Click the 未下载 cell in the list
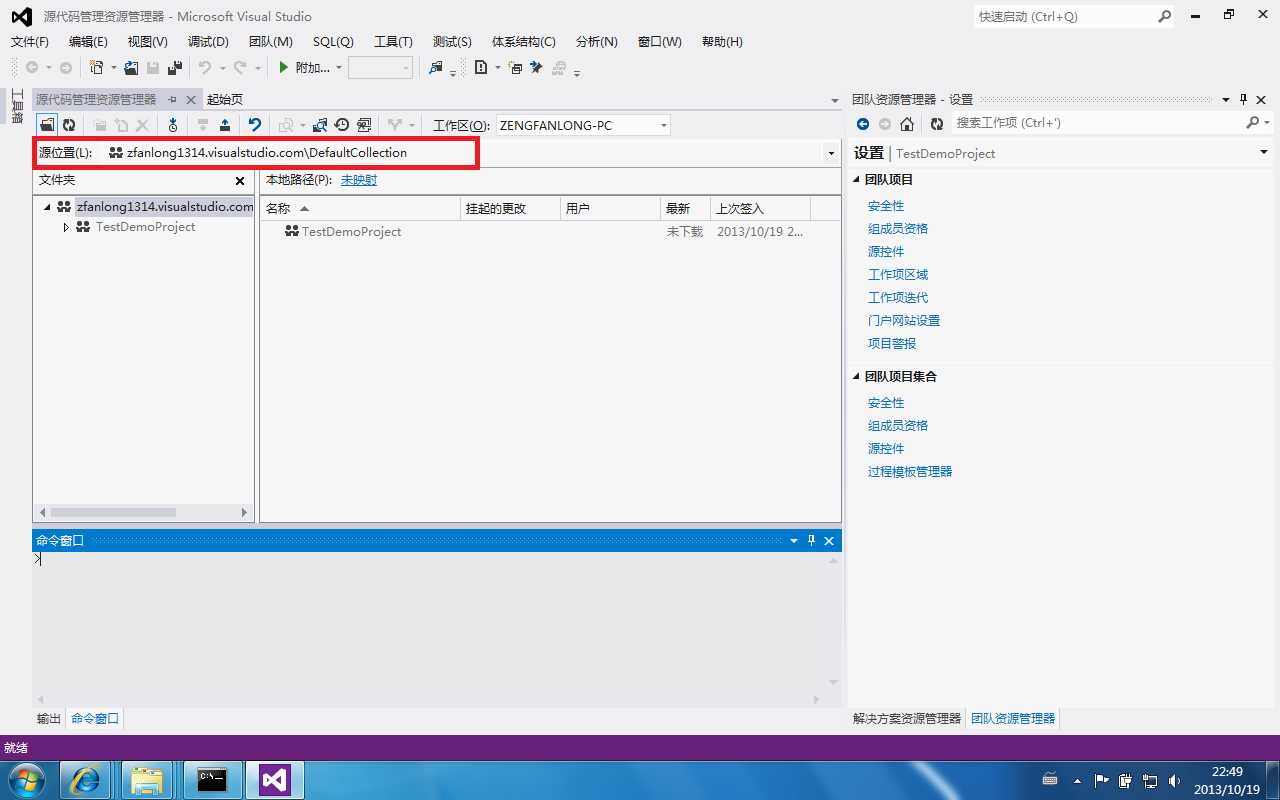1280x800 pixels. tap(685, 232)
